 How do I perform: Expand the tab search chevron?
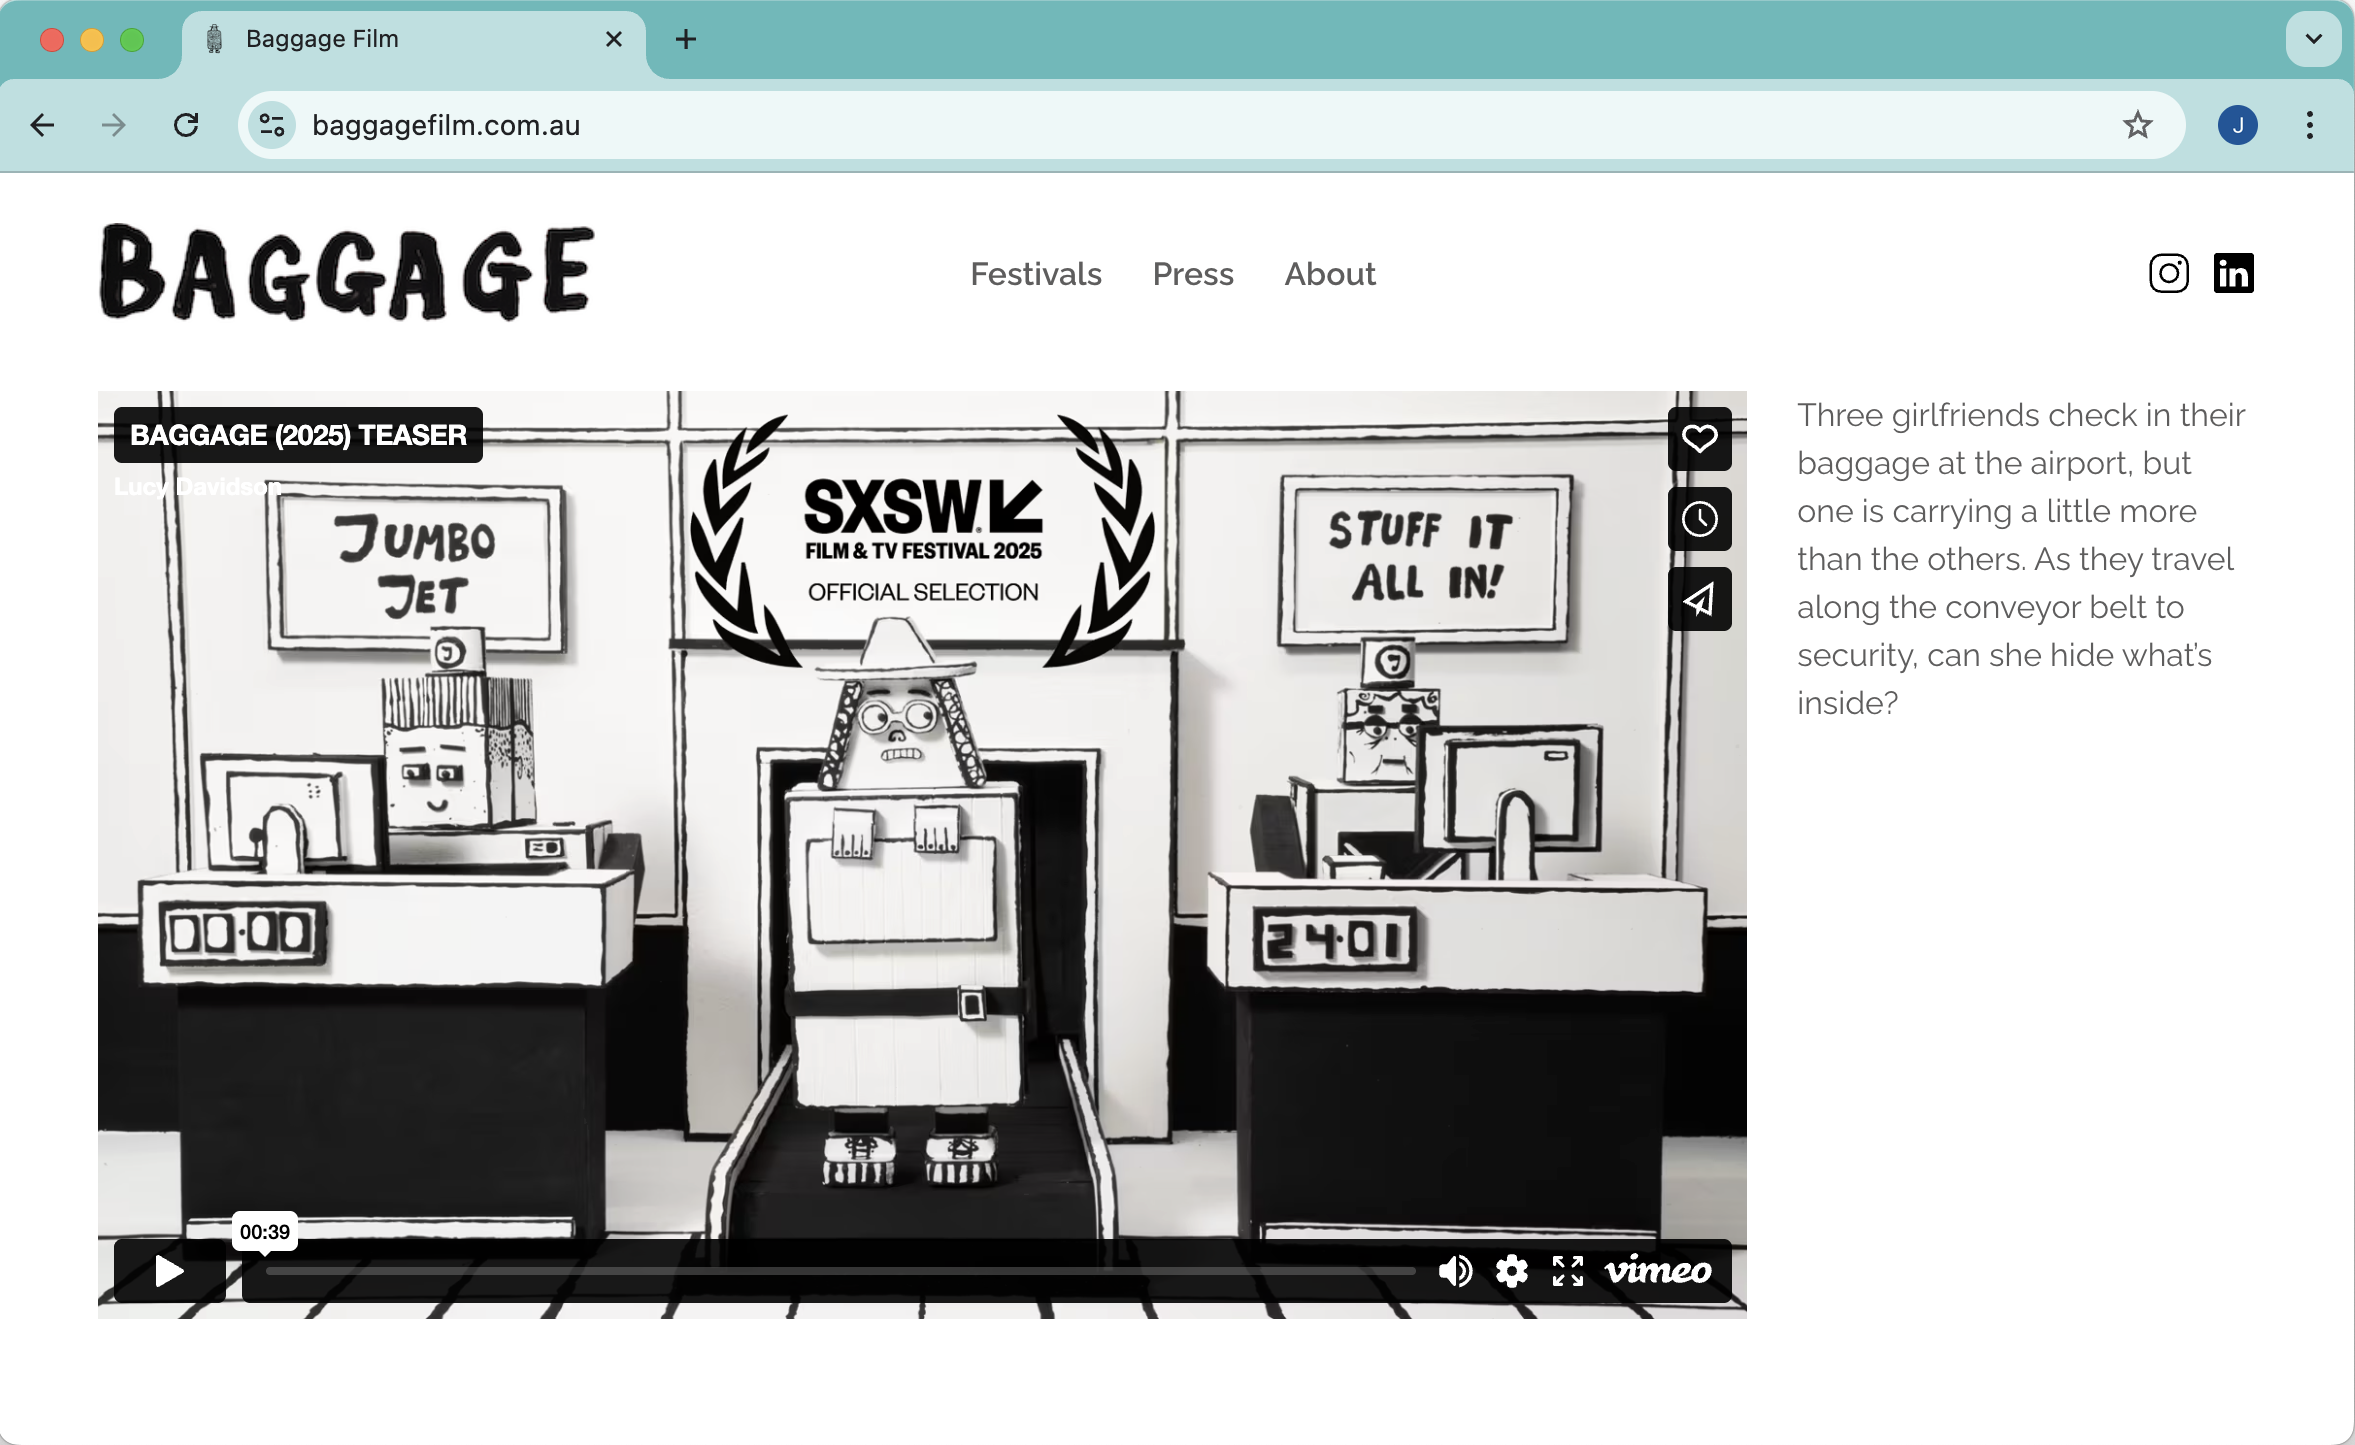[2313, 39]
